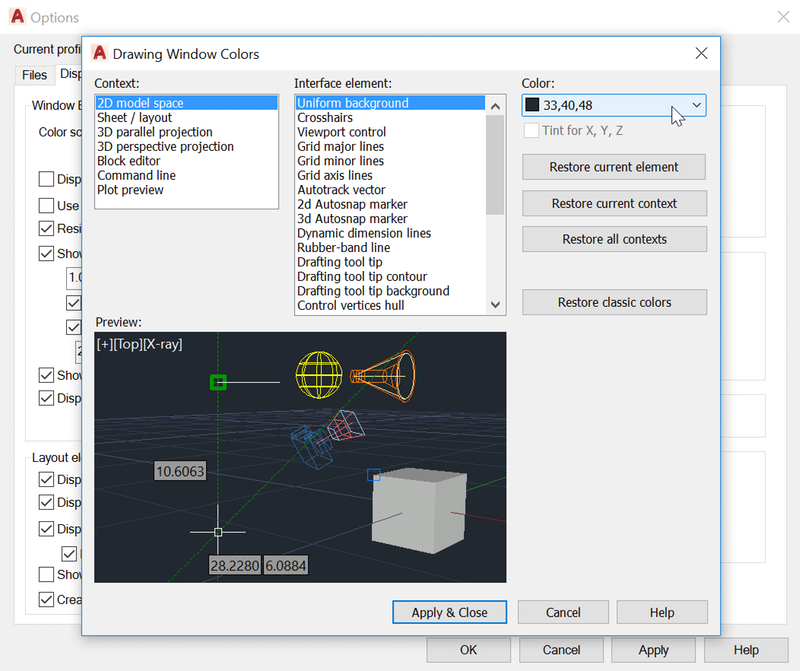Open the [+] viewport controls menu in preview
The width and height of the screenshot is (800, 671).
(x=104, y=343)
